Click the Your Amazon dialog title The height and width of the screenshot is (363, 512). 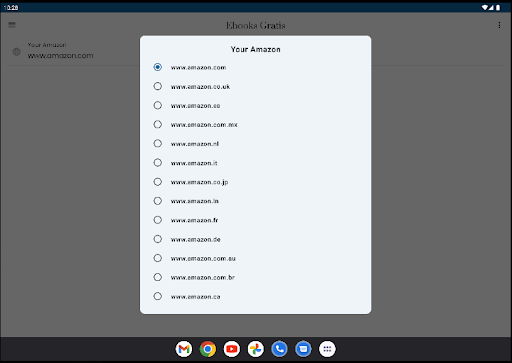point(256,49)
